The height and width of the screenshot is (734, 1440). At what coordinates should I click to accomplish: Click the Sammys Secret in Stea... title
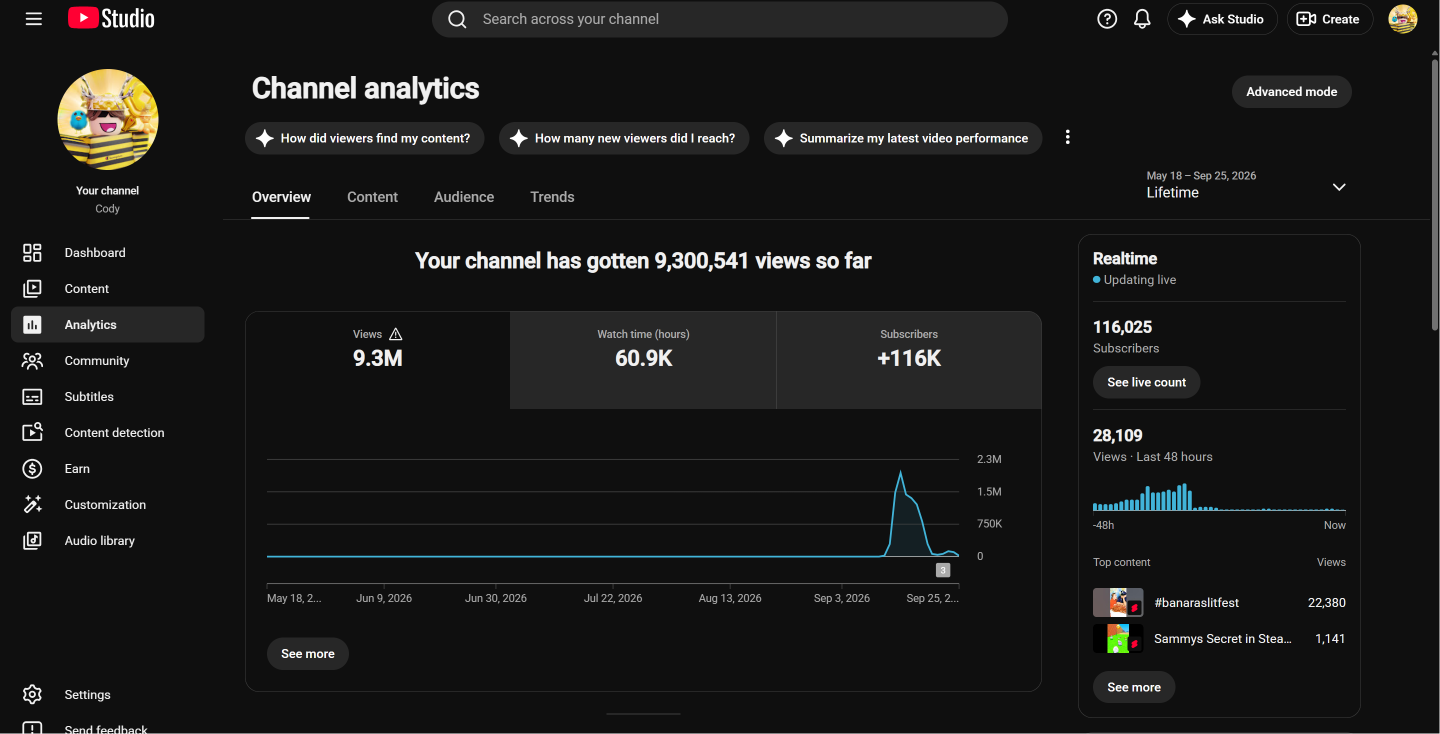(x=1223, y=638)
